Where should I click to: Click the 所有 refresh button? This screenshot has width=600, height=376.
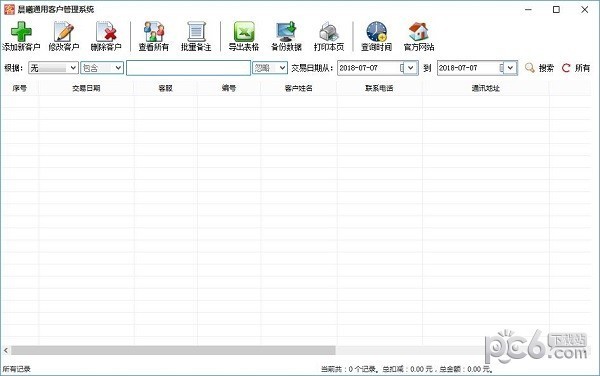[576, 68]
